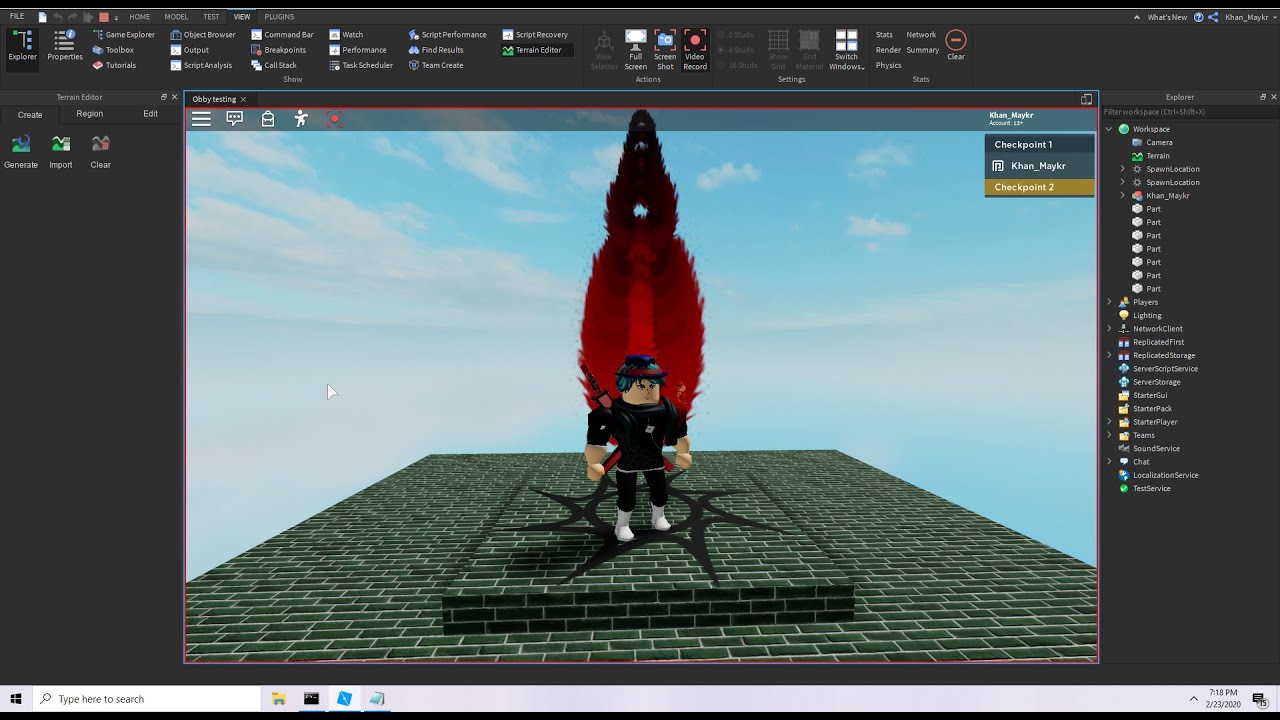Image resolution: width=1280 pixels, height=720 pixels.
Task: Show Network stats
Action: coord(921,35)
